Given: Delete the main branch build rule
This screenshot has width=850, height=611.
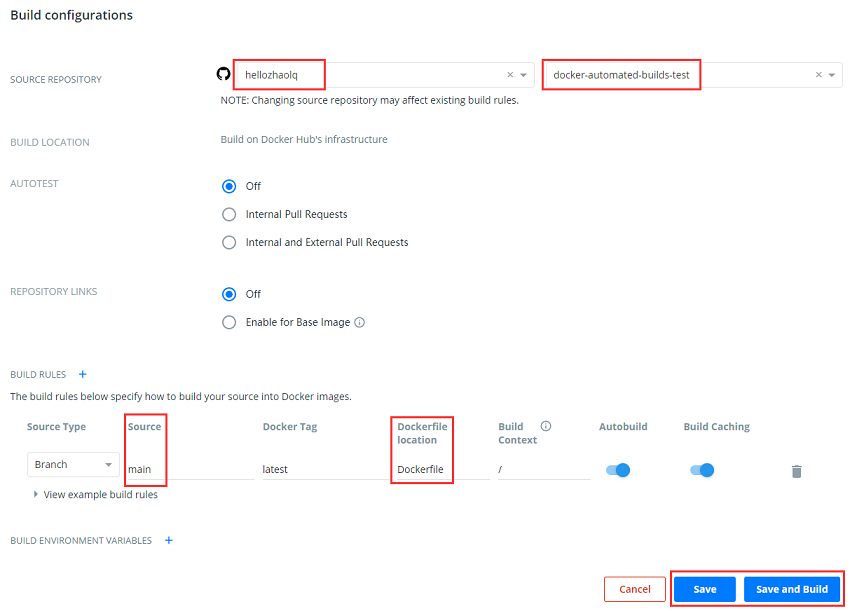Looking at the screenshot, I should tap(796, 471).
